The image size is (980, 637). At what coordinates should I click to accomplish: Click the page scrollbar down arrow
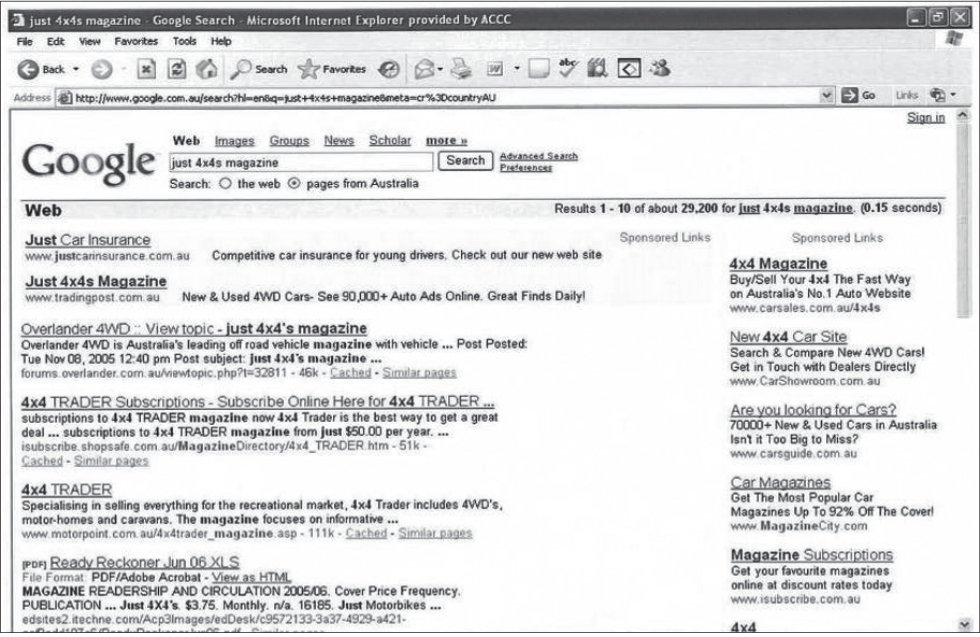[964, 624]
